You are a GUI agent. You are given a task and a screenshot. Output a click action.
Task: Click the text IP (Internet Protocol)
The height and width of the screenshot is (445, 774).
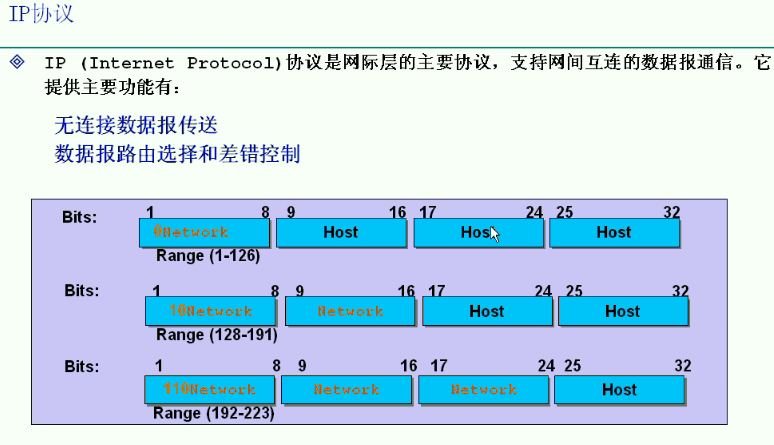coord(163,63)
